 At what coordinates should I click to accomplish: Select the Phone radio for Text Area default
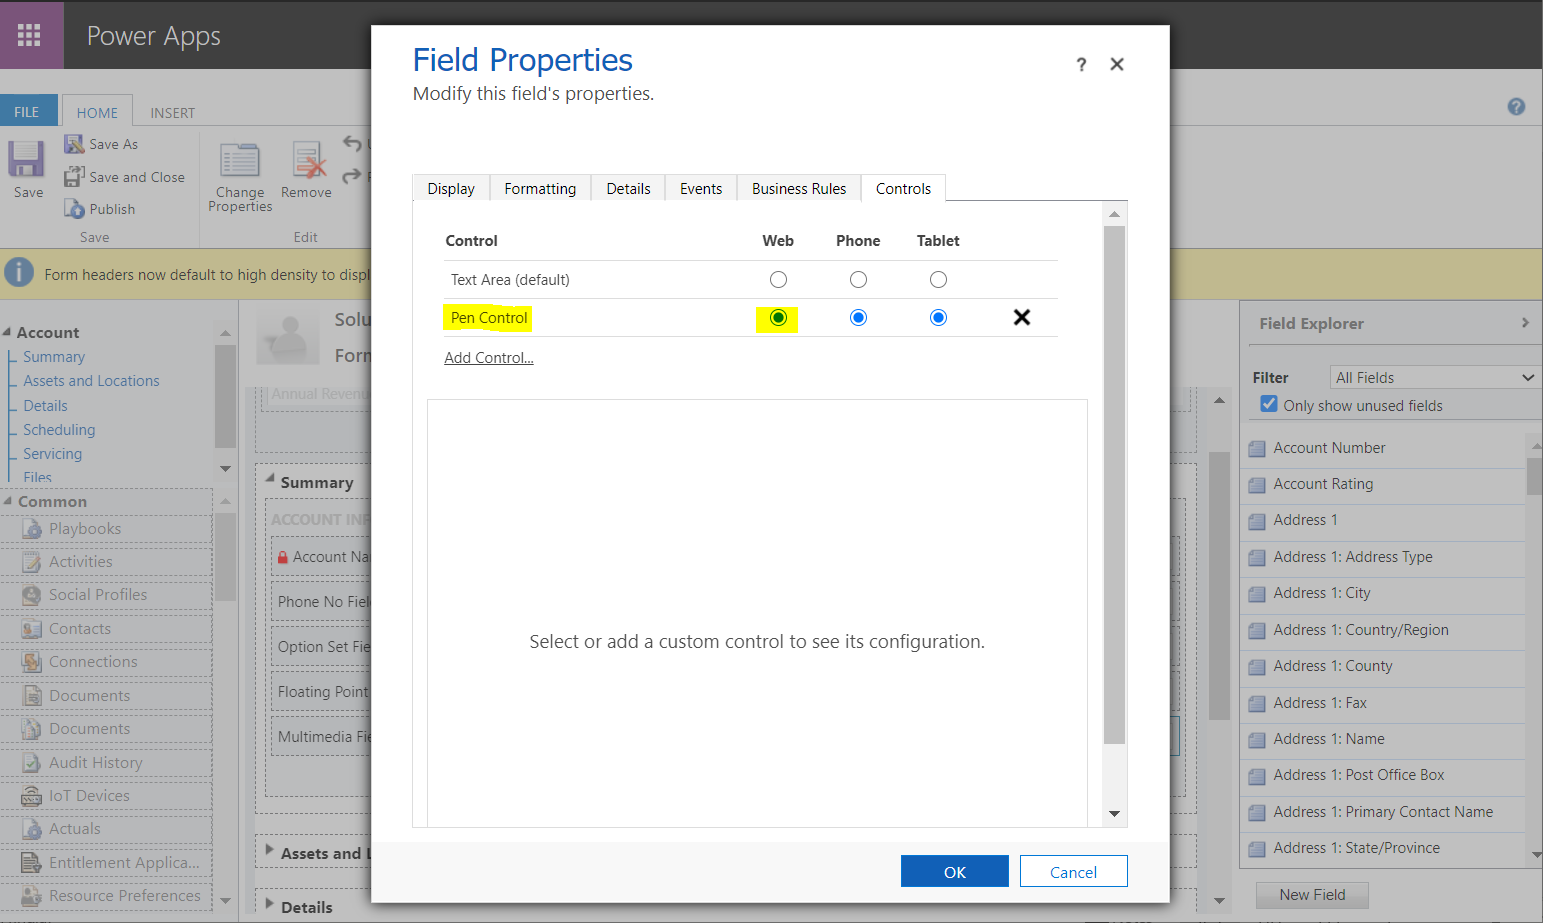[858, 279]
